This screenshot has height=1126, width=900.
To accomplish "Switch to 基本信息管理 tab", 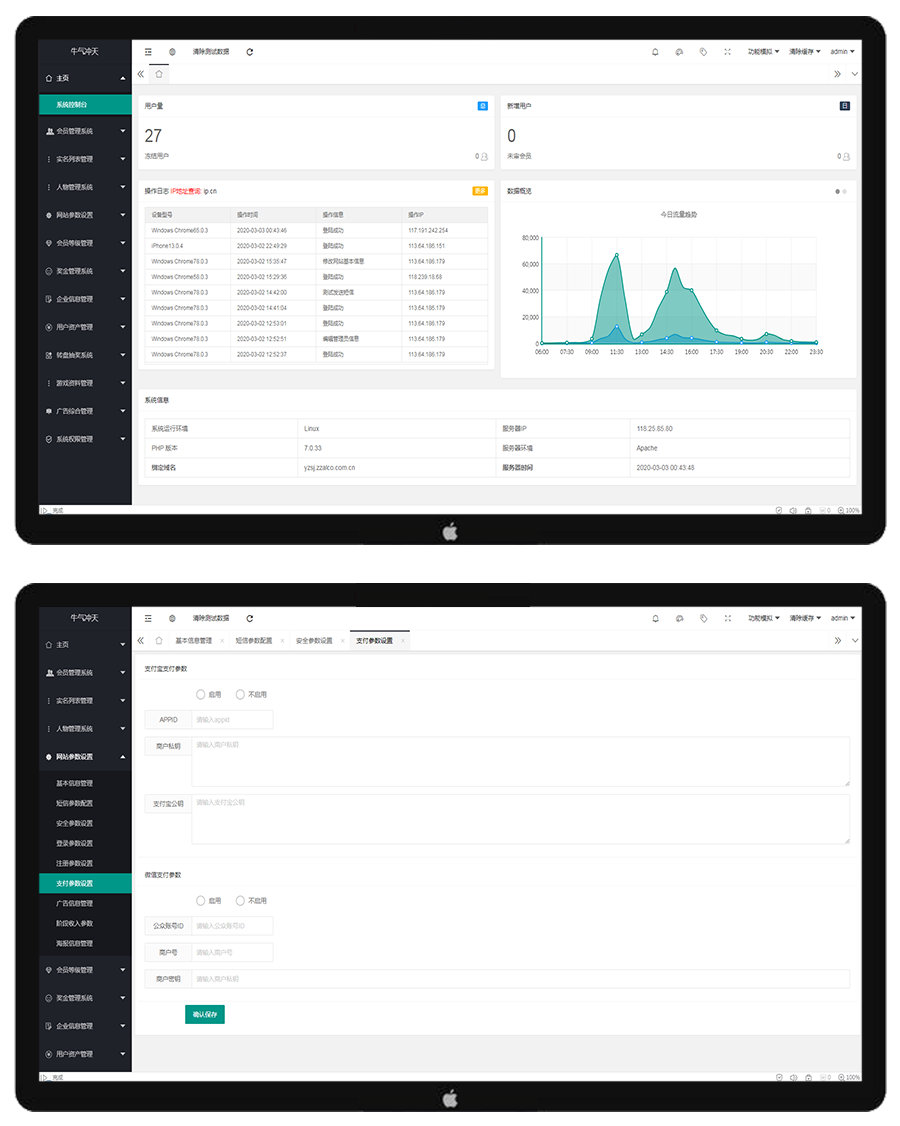I will (x=194, y=641).
